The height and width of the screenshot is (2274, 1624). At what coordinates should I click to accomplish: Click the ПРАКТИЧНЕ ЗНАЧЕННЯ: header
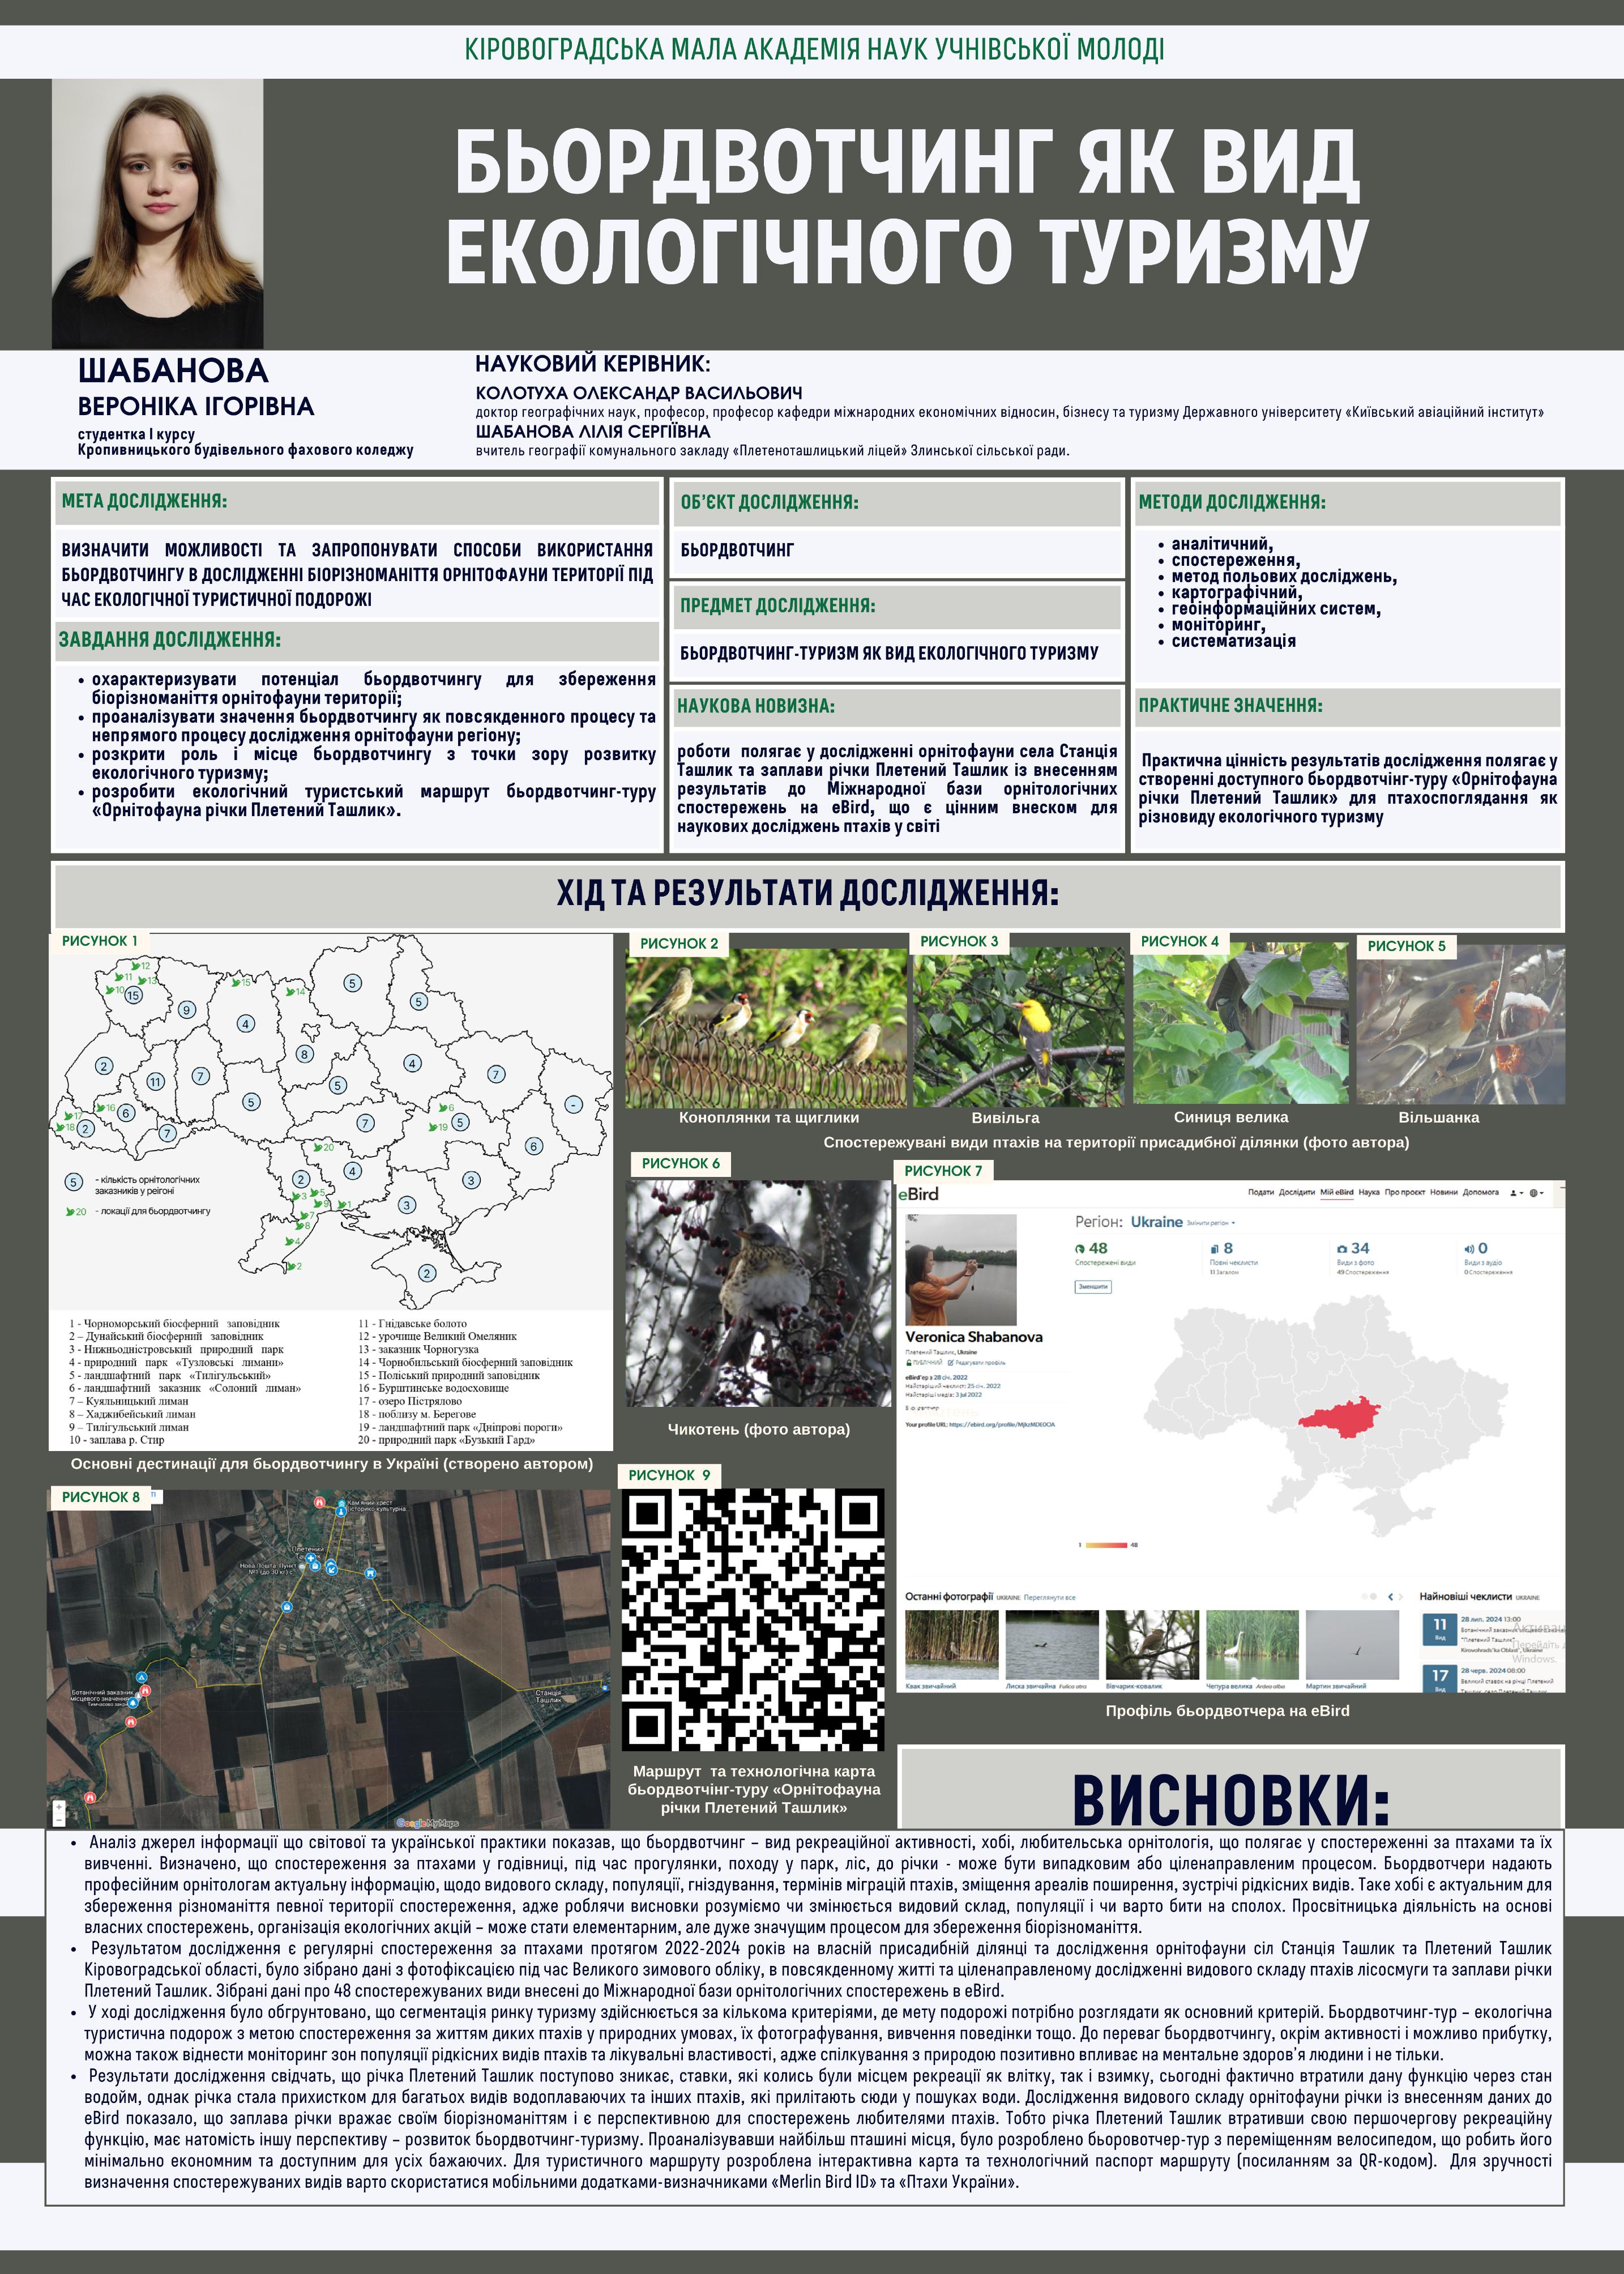pyautogui.click(x=1230, y=705)
